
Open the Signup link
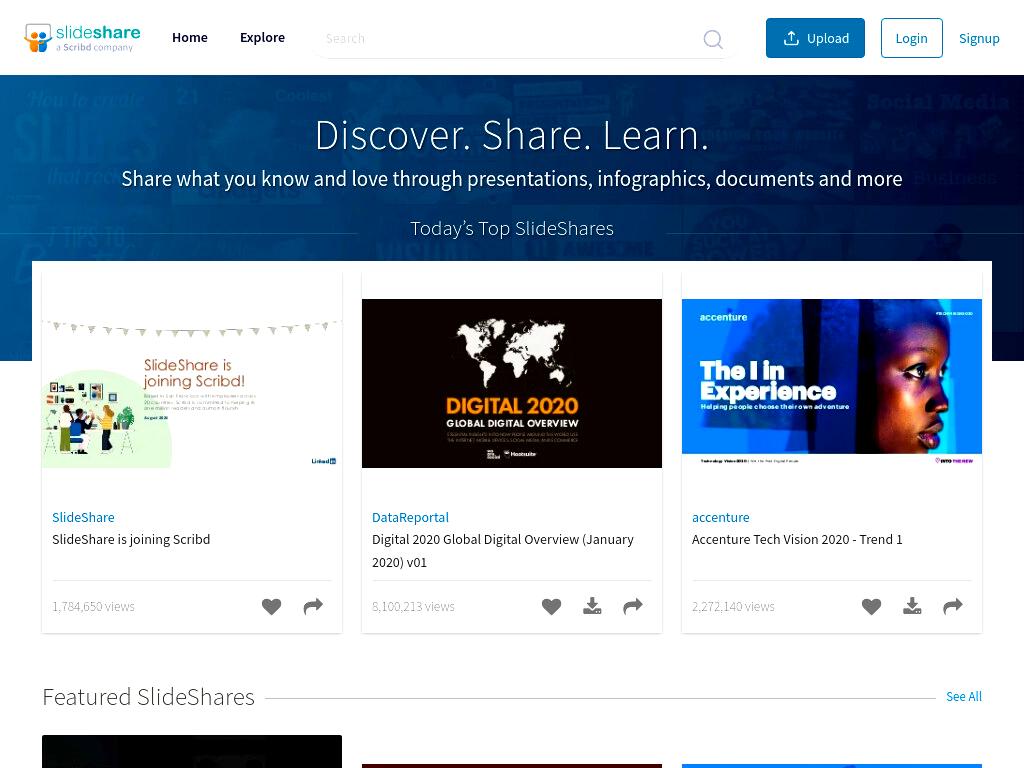click(979, 39)
